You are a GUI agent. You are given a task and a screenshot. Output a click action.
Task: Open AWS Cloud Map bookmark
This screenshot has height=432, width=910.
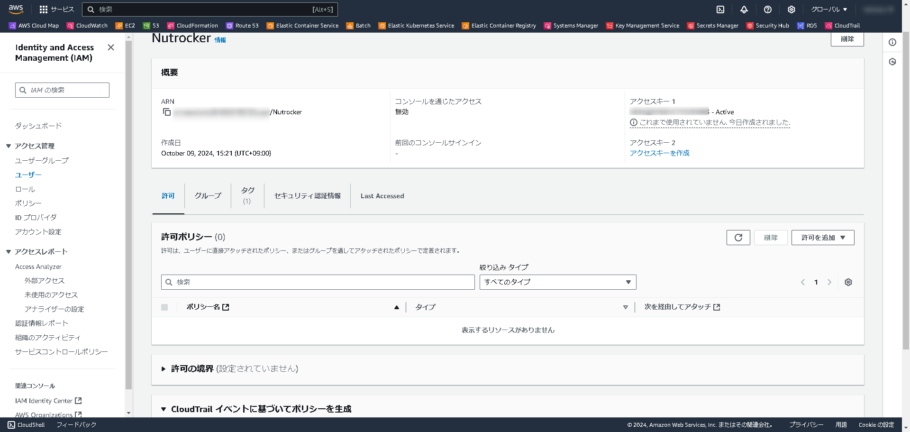pyautogui.click(x=34, y=26)
